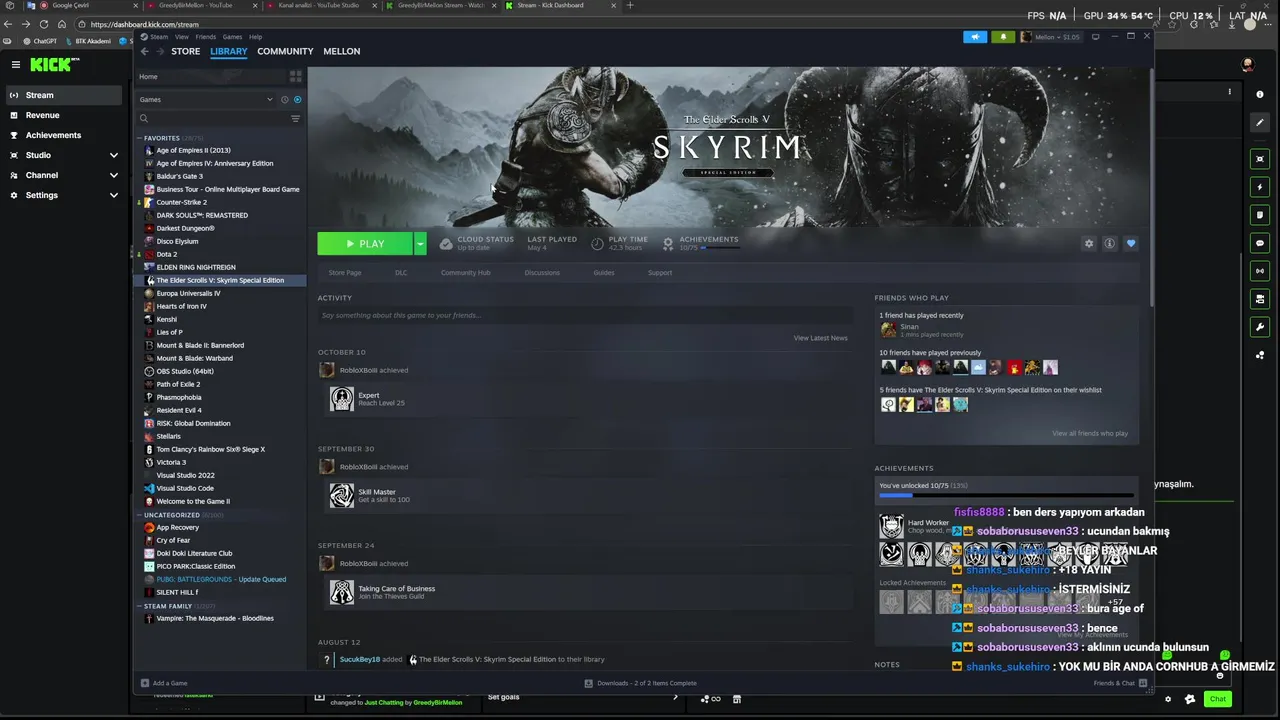Toggle the ready-to-play filter icon

coord(297,99)
